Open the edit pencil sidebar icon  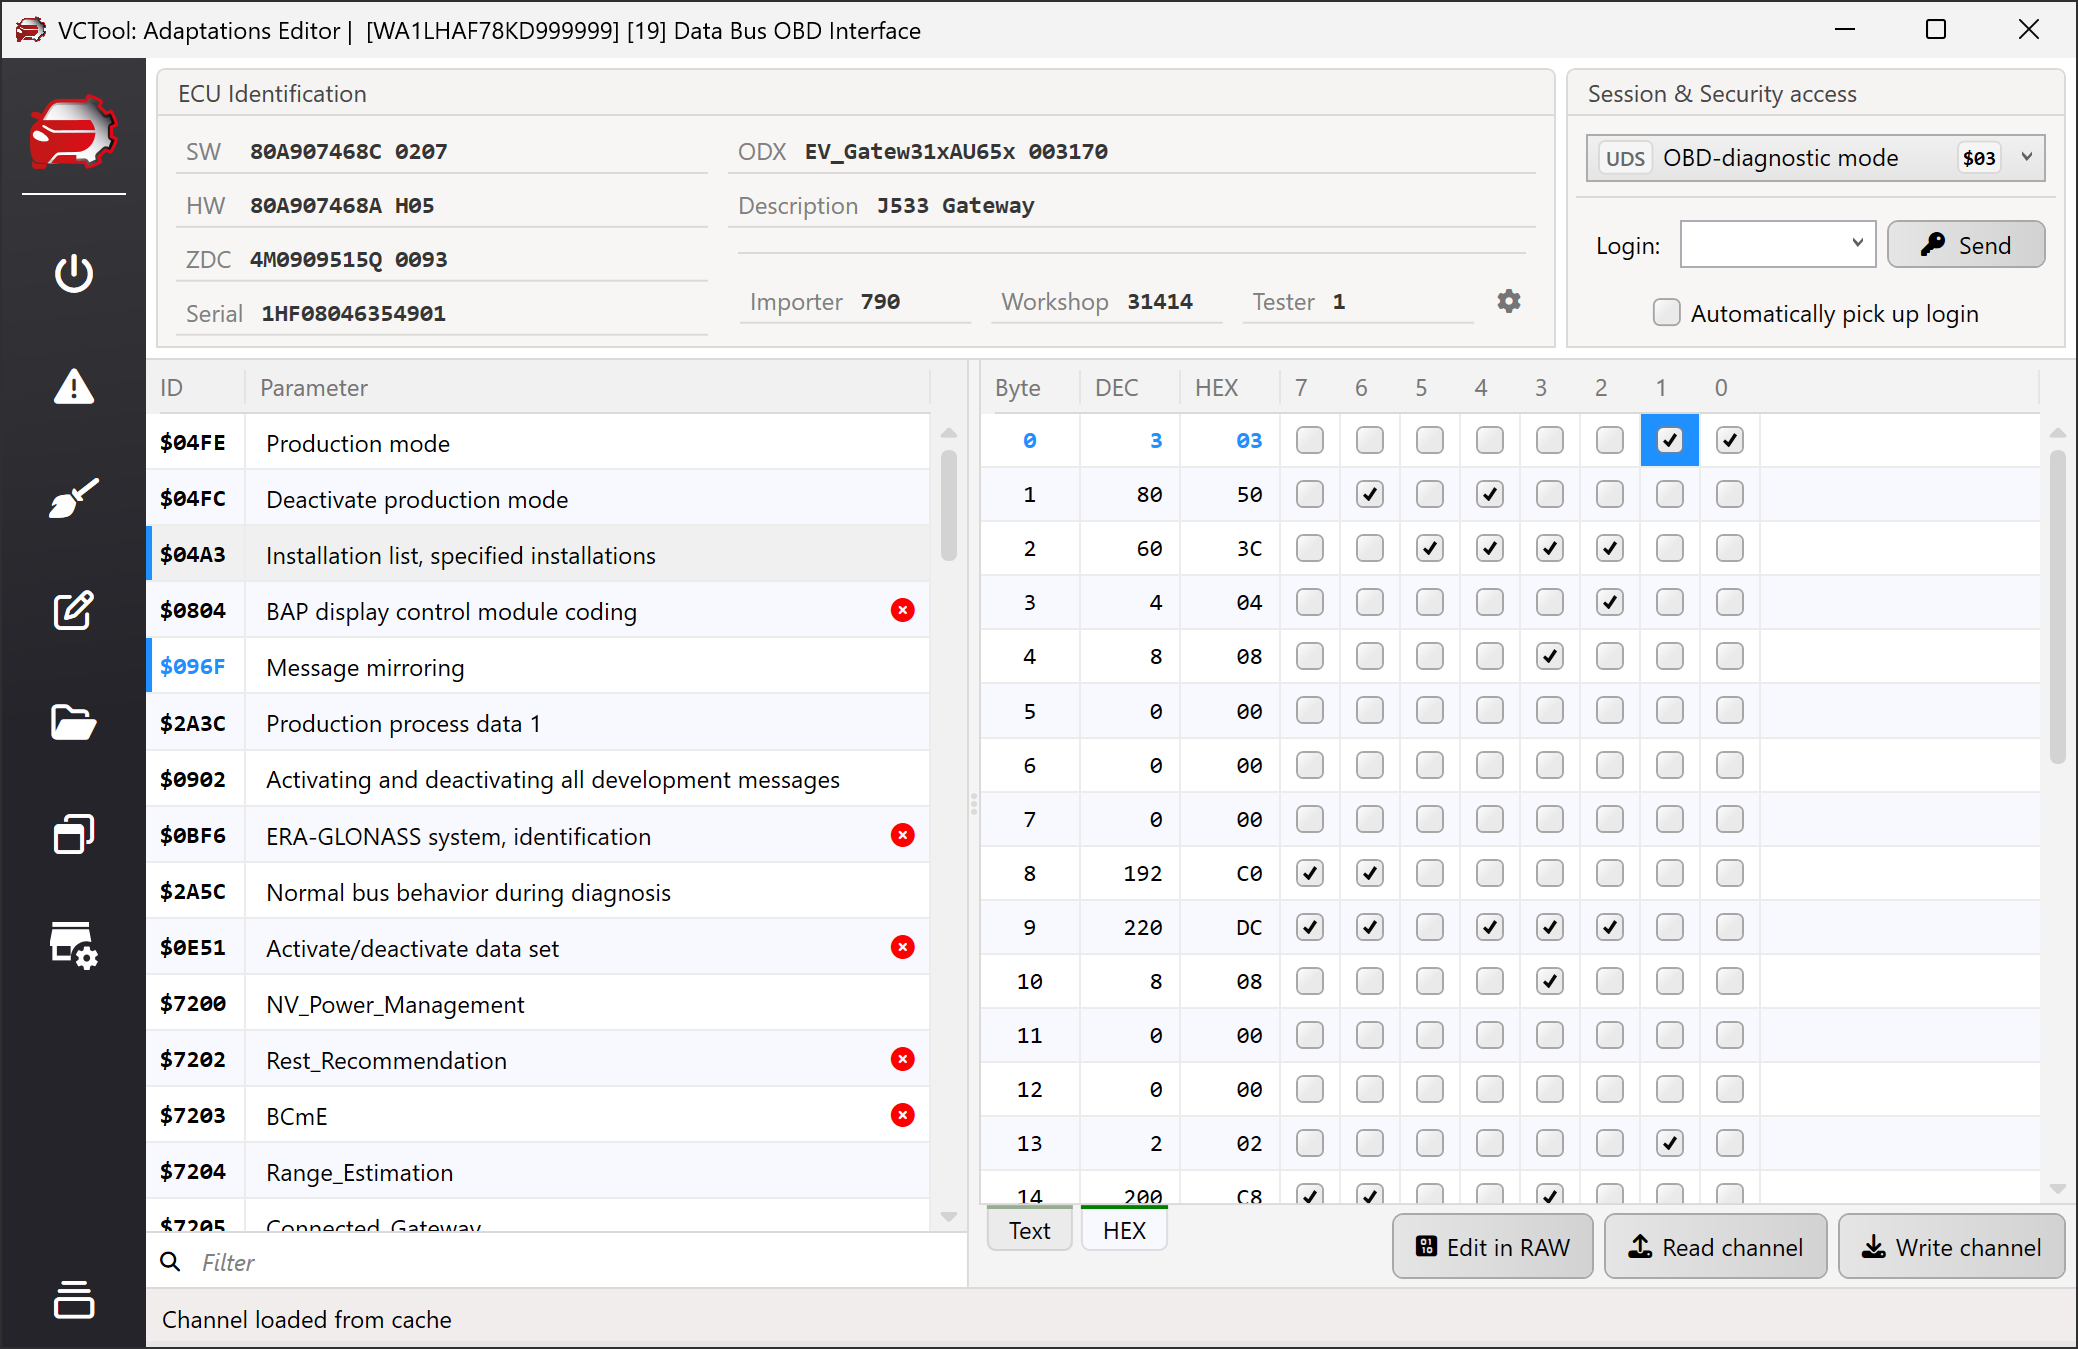(73, 610)
